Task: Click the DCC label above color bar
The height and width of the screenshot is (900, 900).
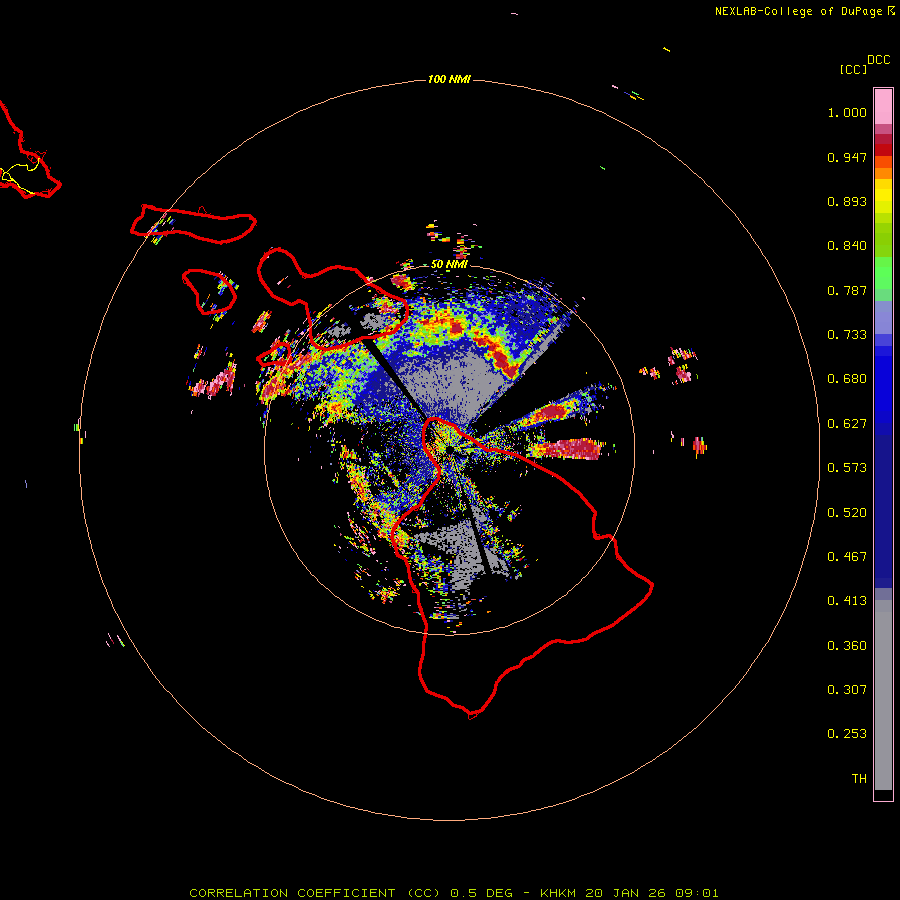Action: [879, 60]
